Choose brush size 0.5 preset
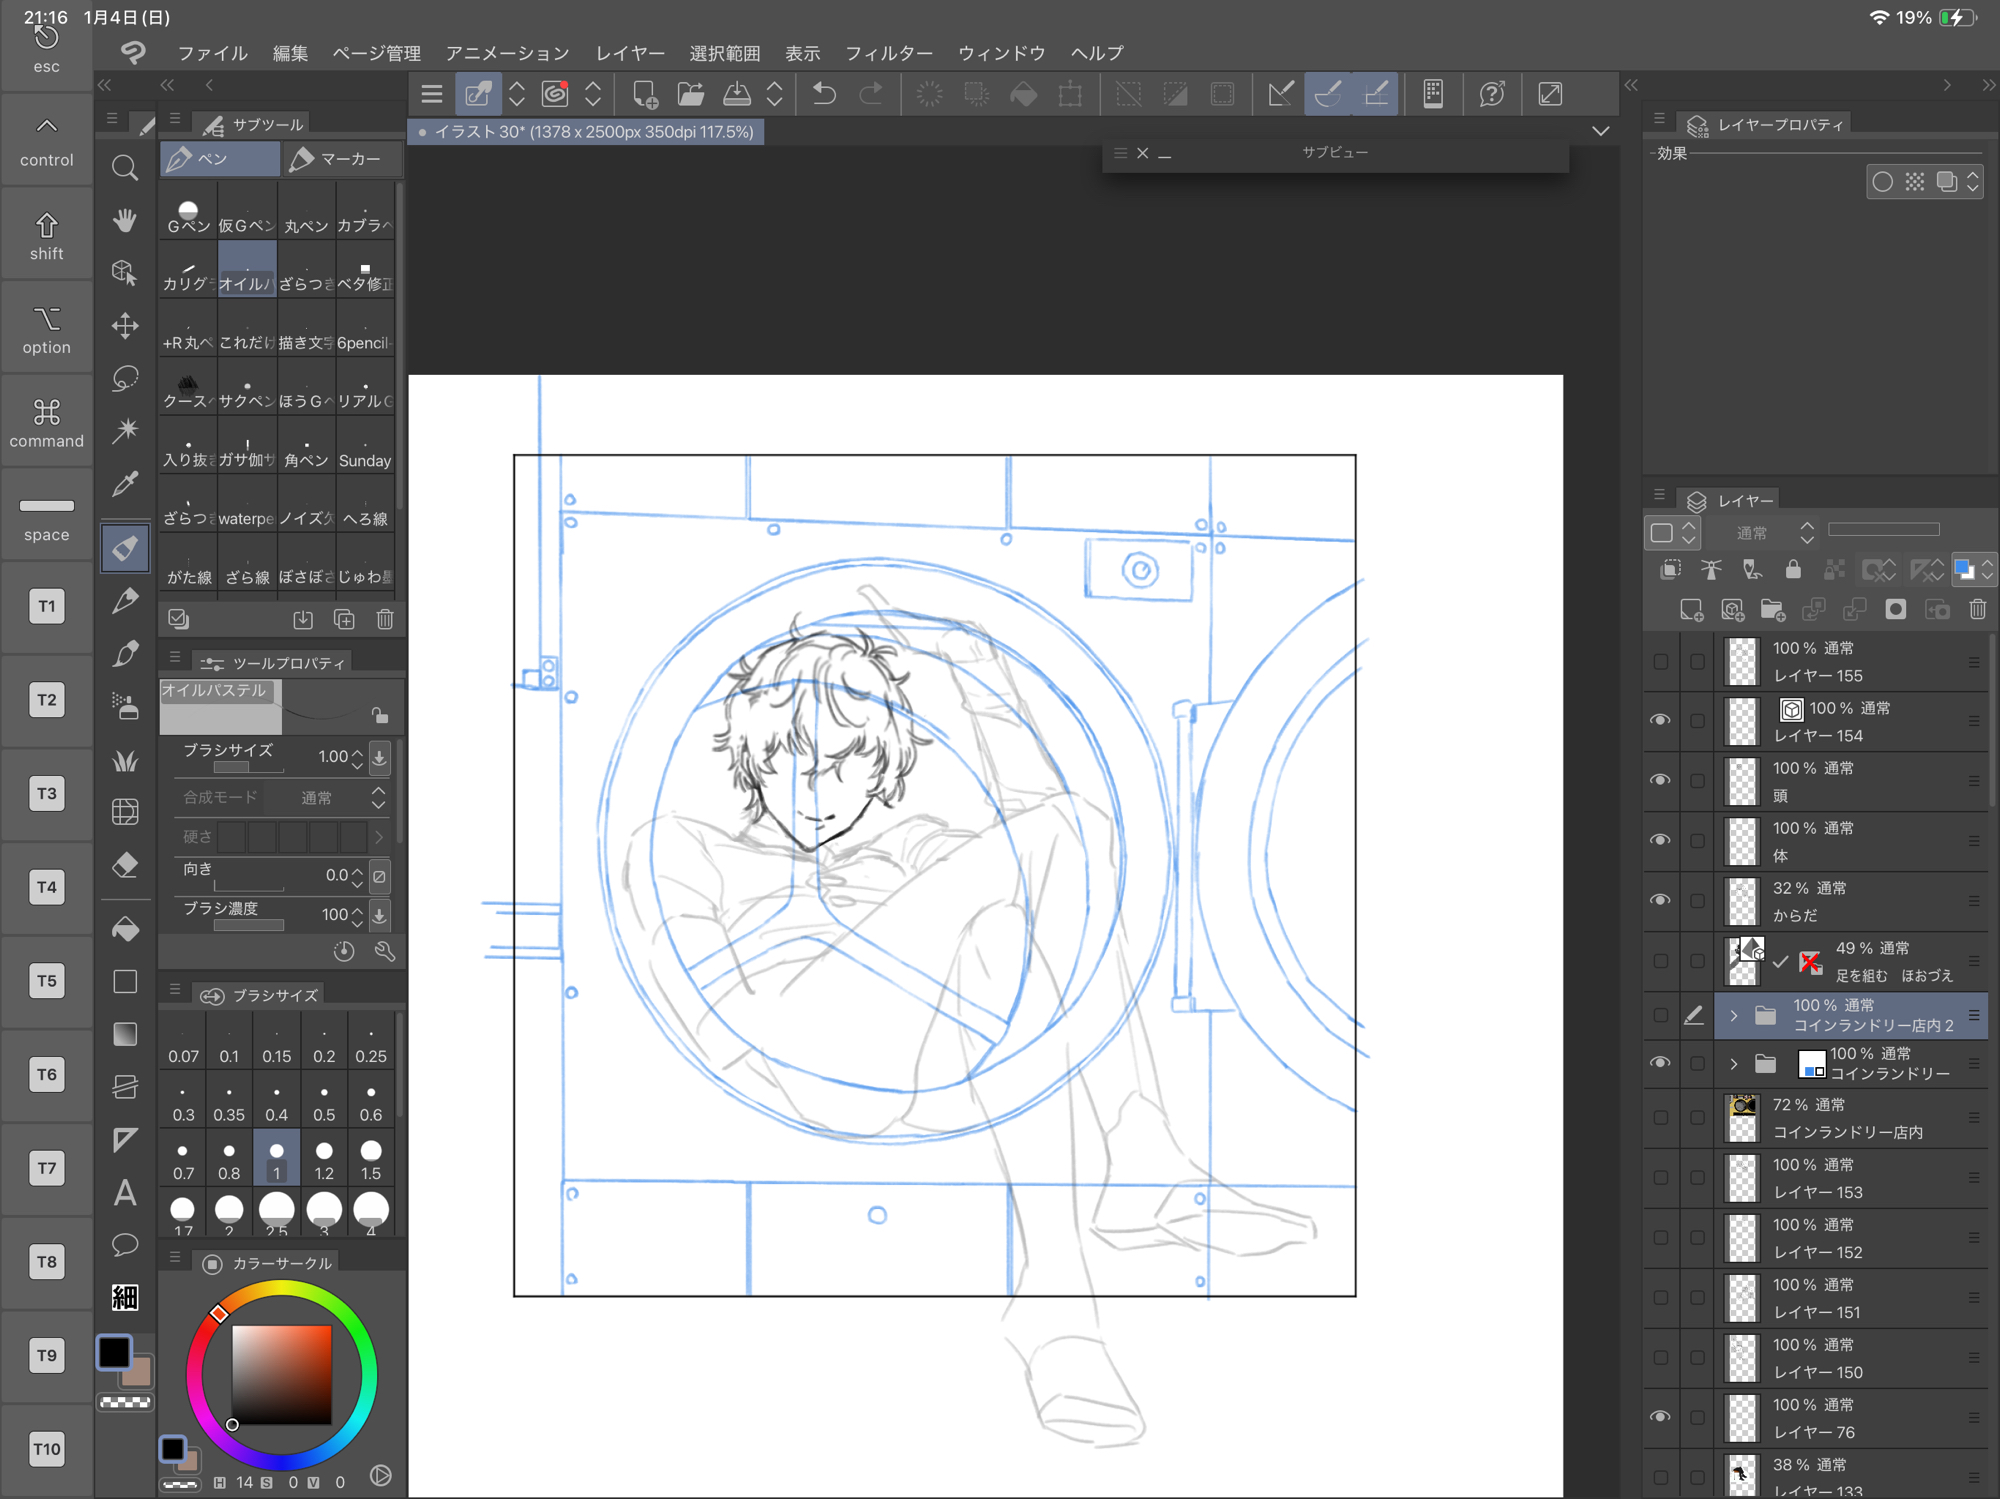 (324, 1101)
